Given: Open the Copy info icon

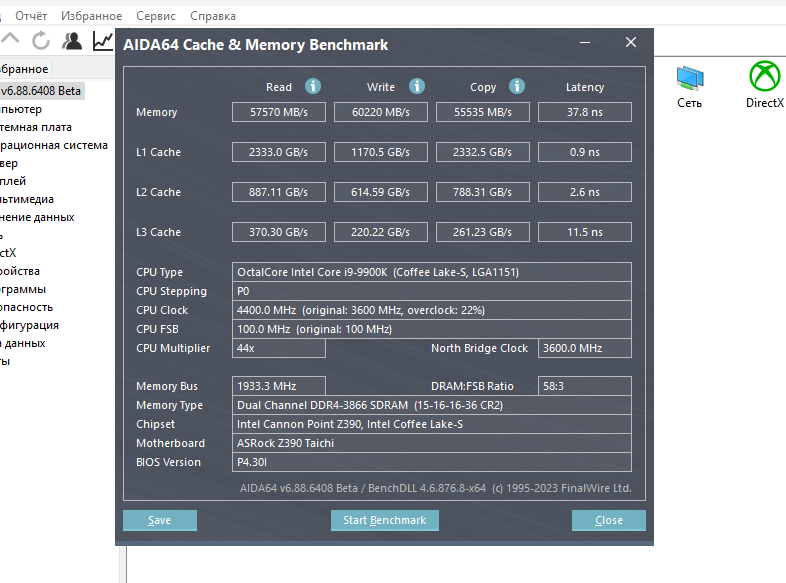Looking at the screenshot, I should pyautogui.click(x=517, y=86).
